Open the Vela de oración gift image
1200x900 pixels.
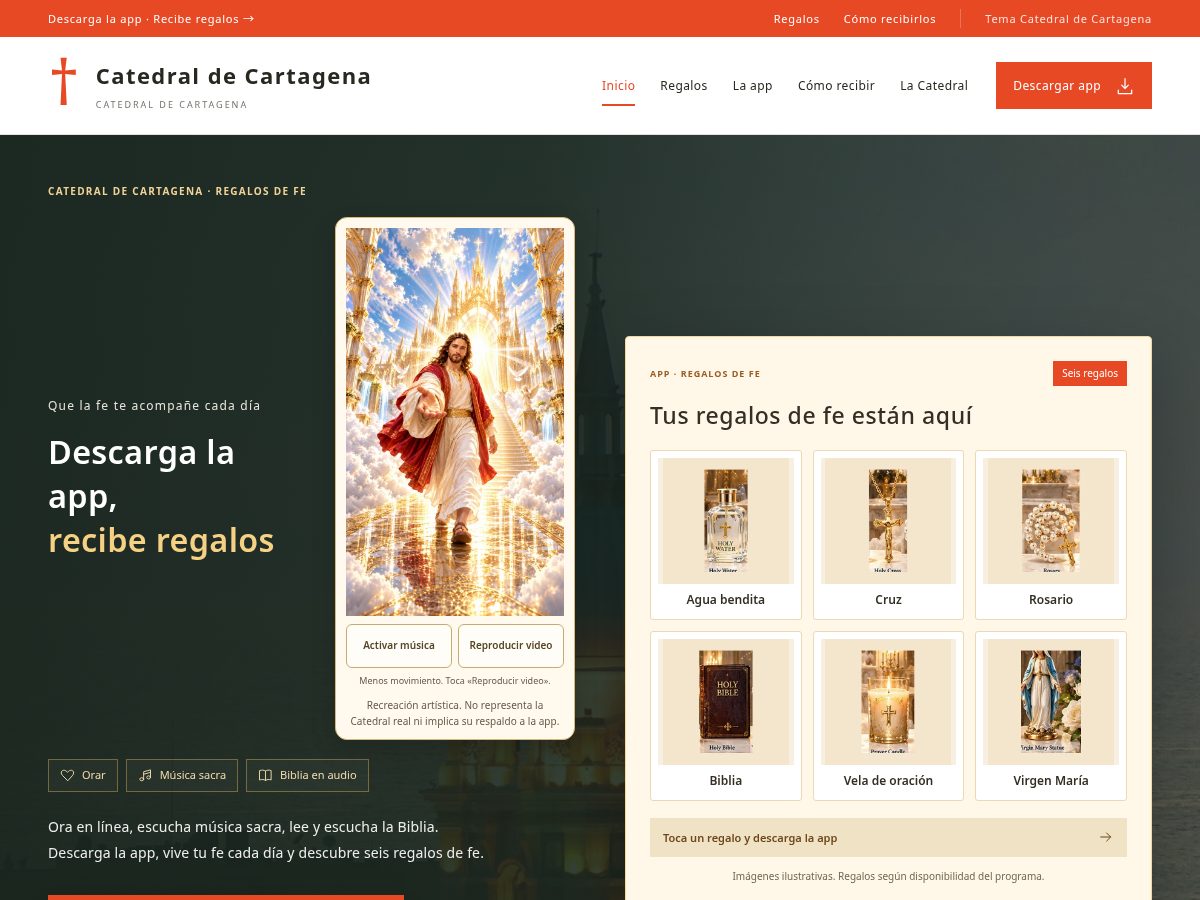click(x=888, y=702)
